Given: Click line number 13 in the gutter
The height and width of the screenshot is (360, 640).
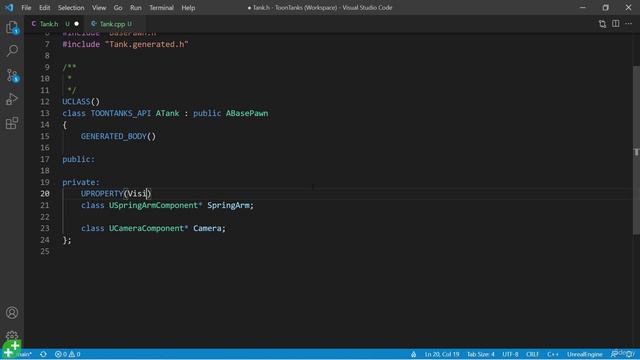Looking at the screenshot, I should coord(45,113).
